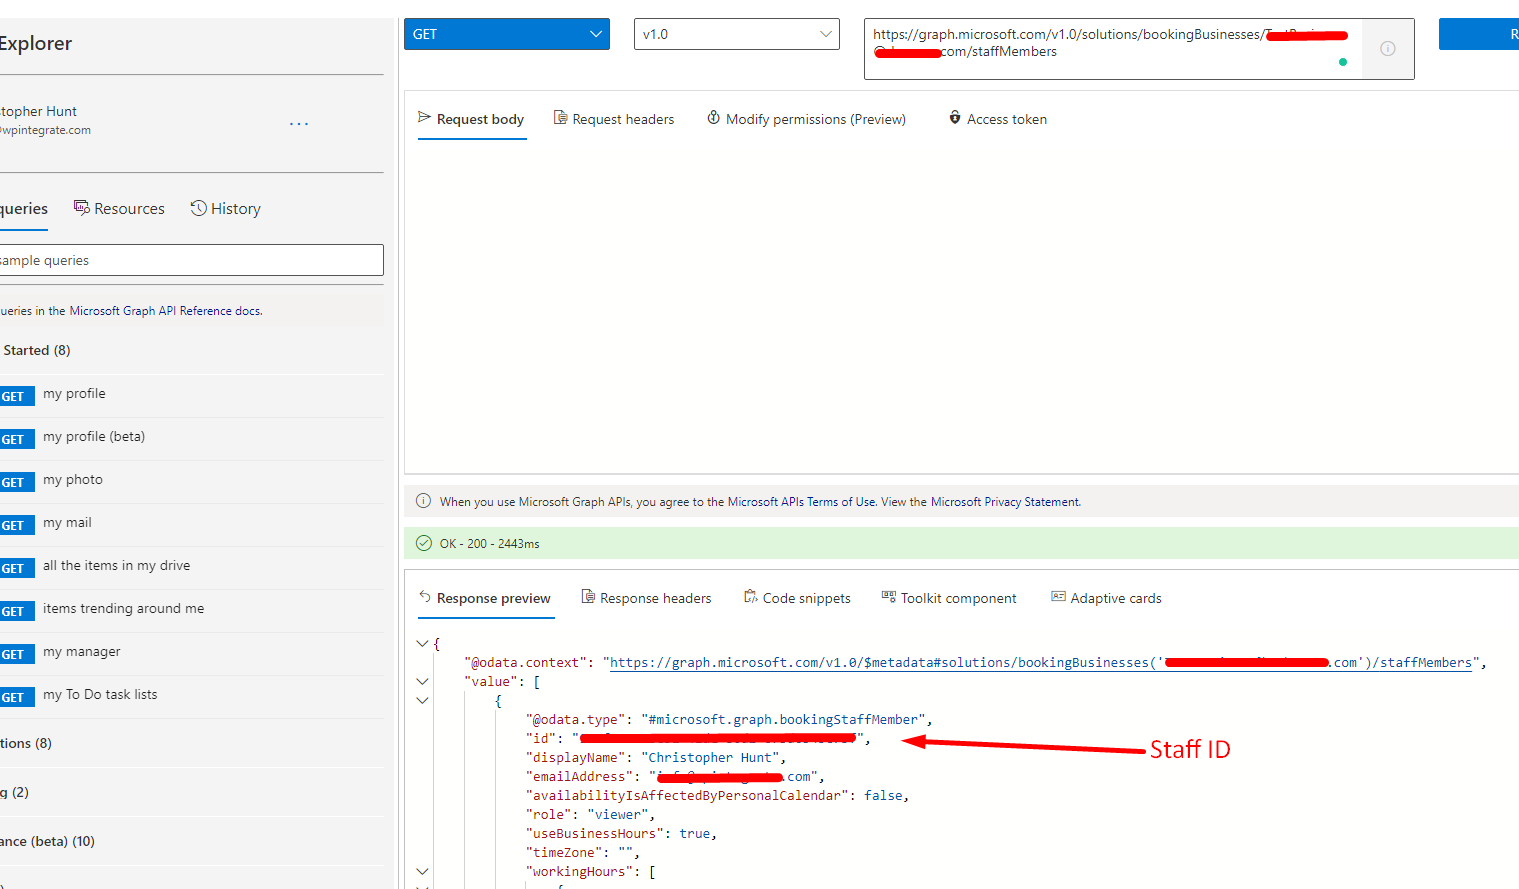Click the OK - 200 - 2443ms status text
Image resolution: width=1519 pixels, height=889 pixels.
click(x=489, y=544)
